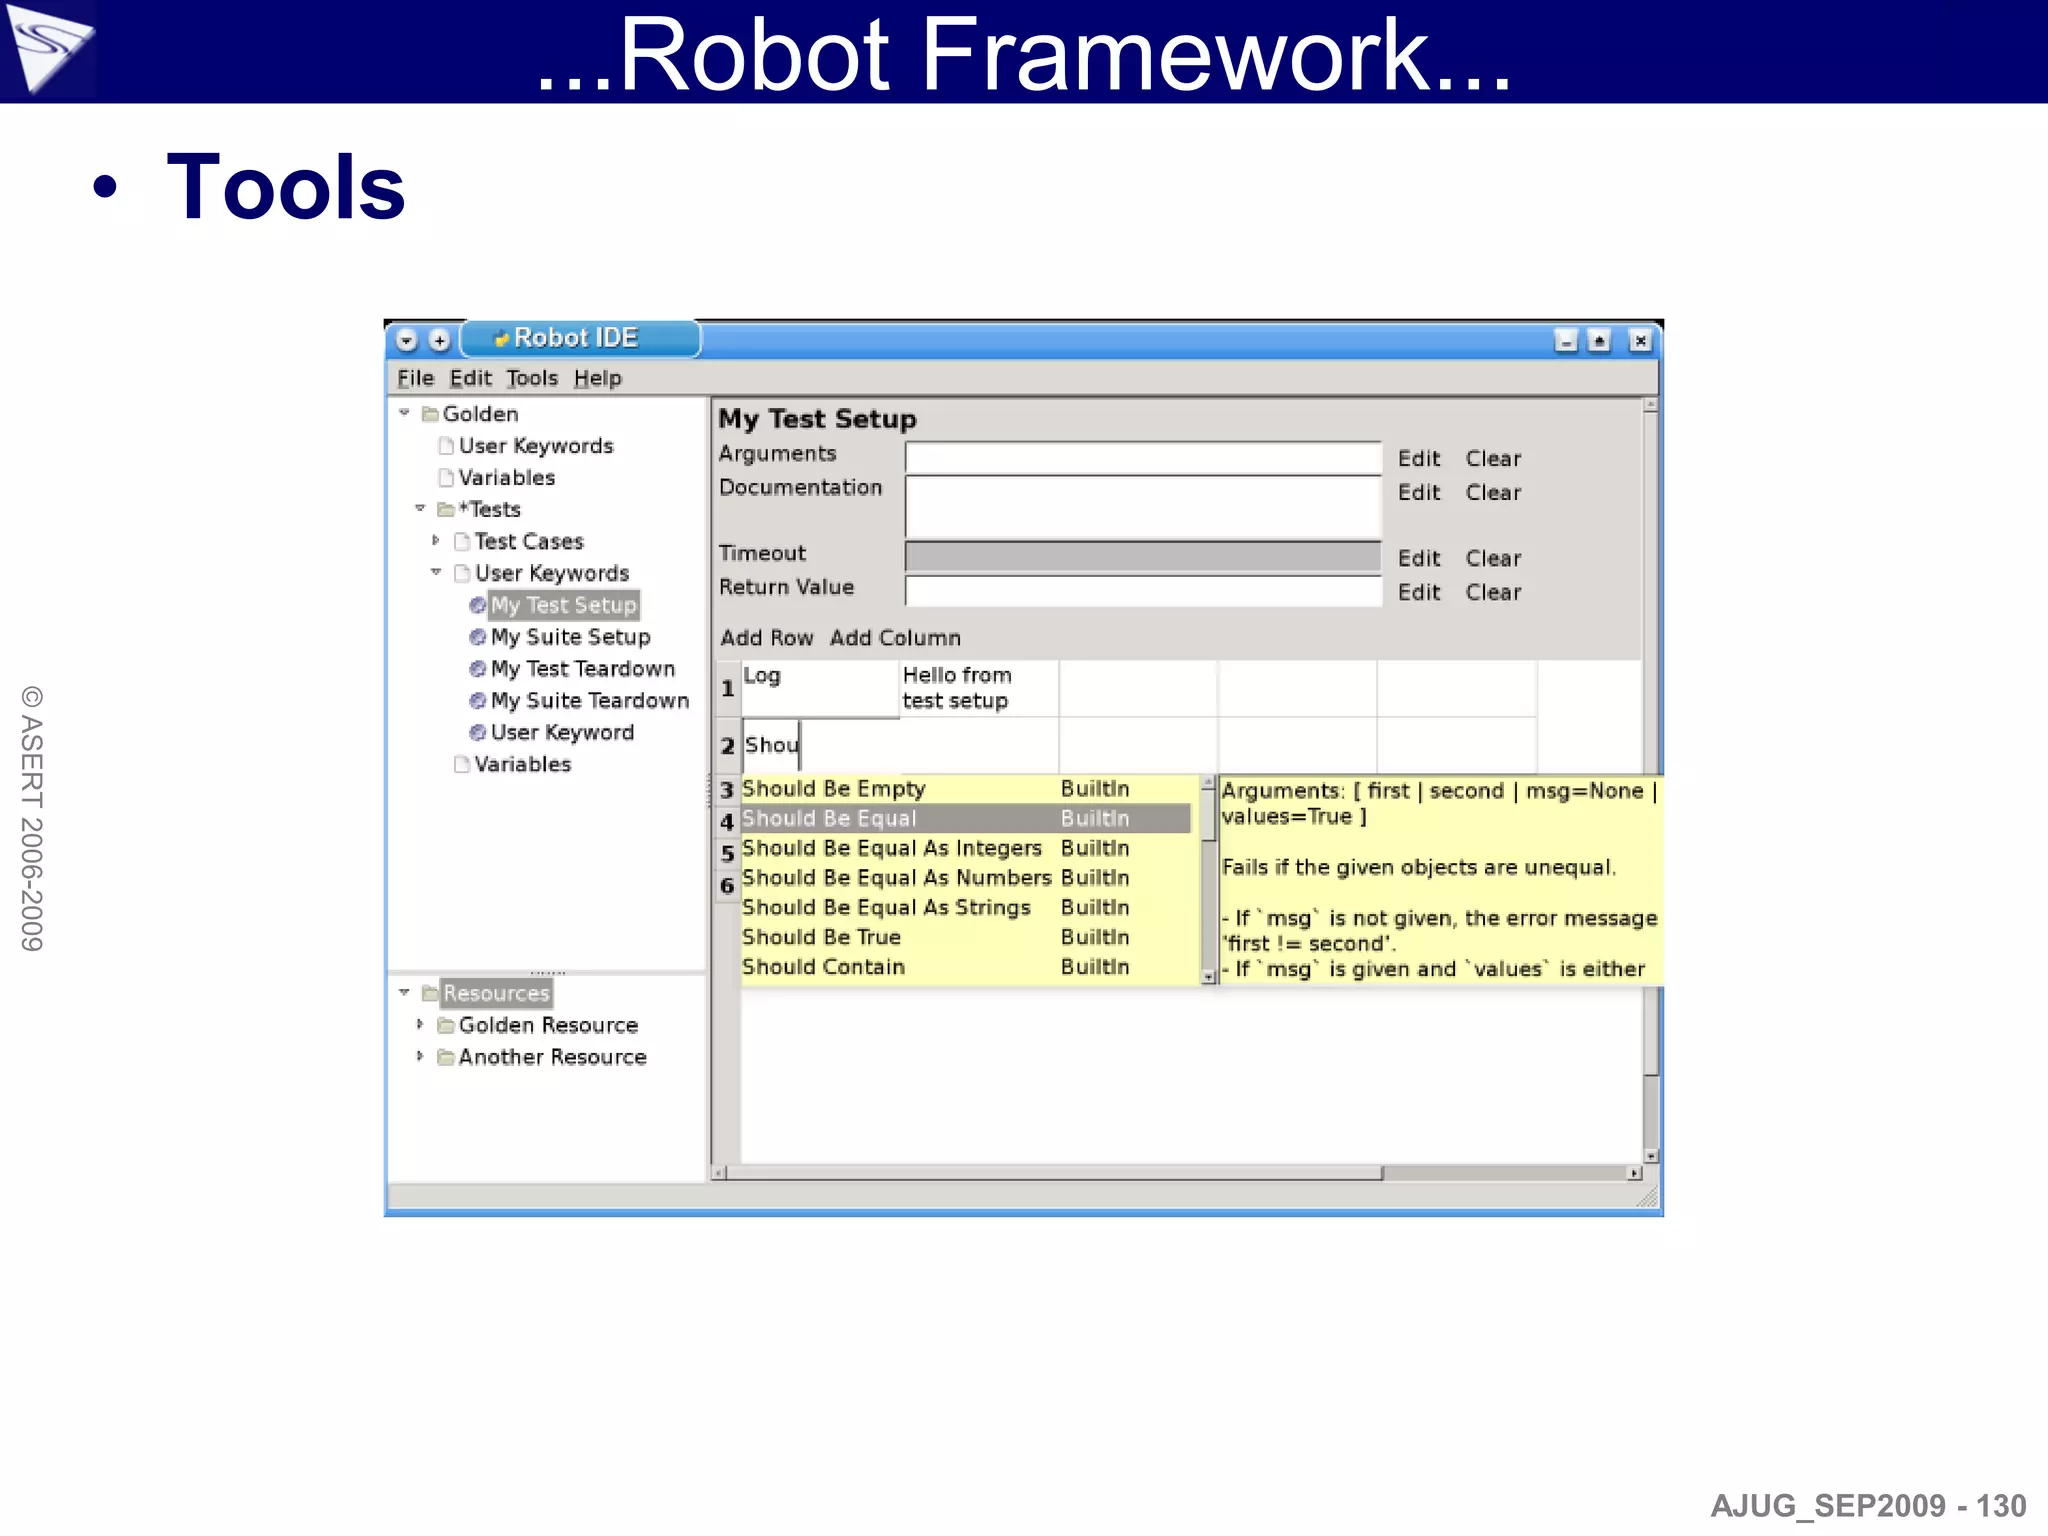Select Variables under *Tests

pyautogui.click(x=522, y=764)
